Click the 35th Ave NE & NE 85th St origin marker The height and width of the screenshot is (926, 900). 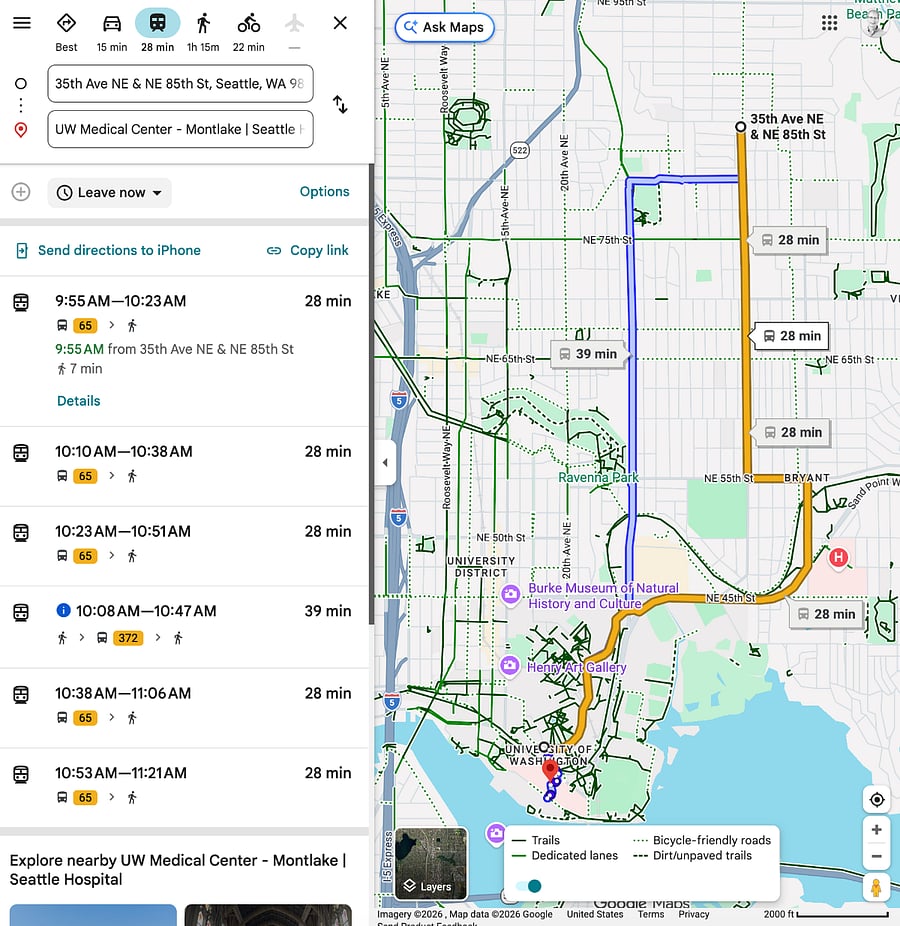741,126
